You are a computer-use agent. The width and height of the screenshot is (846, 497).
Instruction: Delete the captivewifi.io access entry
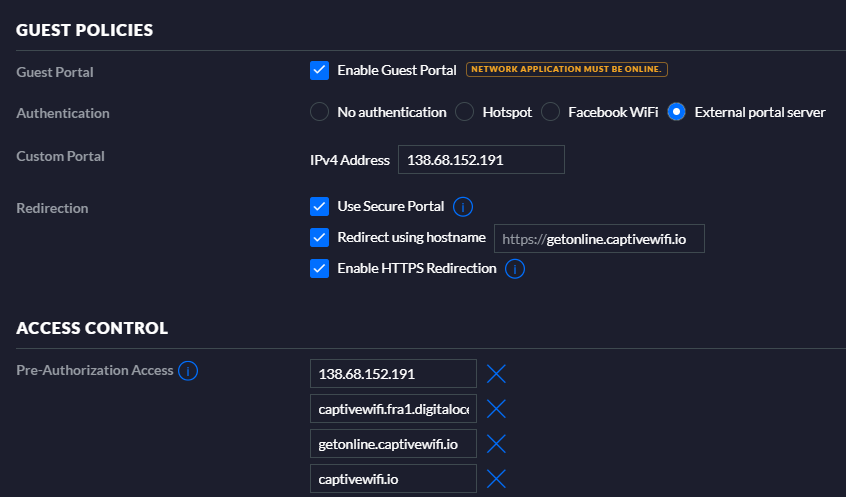pos(496,479)
